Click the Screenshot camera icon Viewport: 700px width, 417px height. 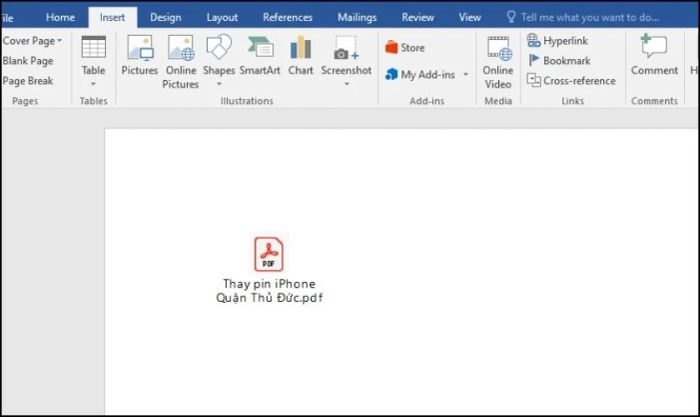point(346,48)
